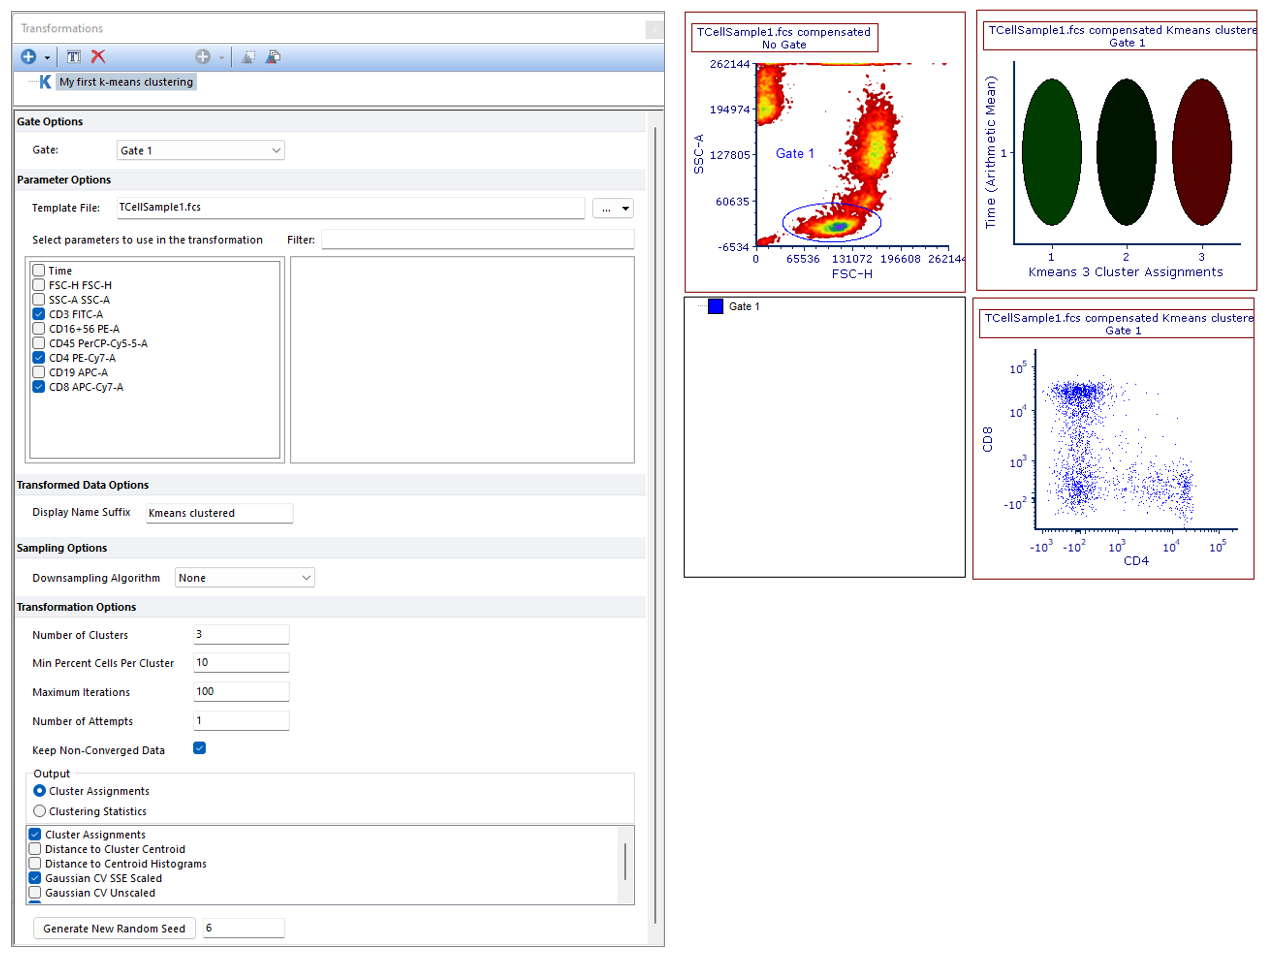Click the 'TCellSample1.fcs compensated No Gate' plot title
This screenshot has height=961, width=1267.
tap(784, 38)
